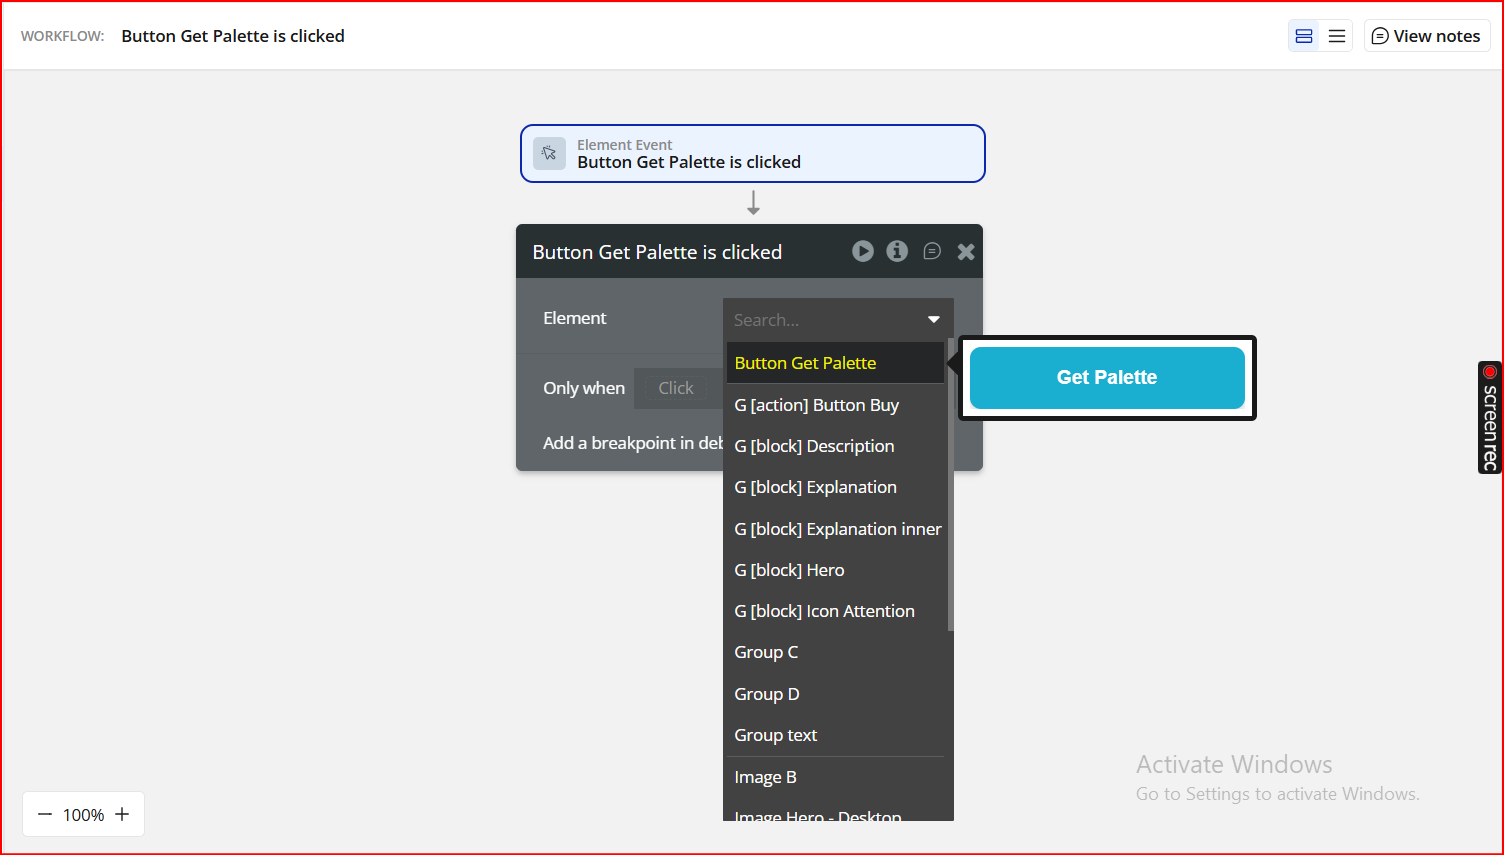Choose "G [block] Hero" in the dropdown

click(x=789, y=570)
